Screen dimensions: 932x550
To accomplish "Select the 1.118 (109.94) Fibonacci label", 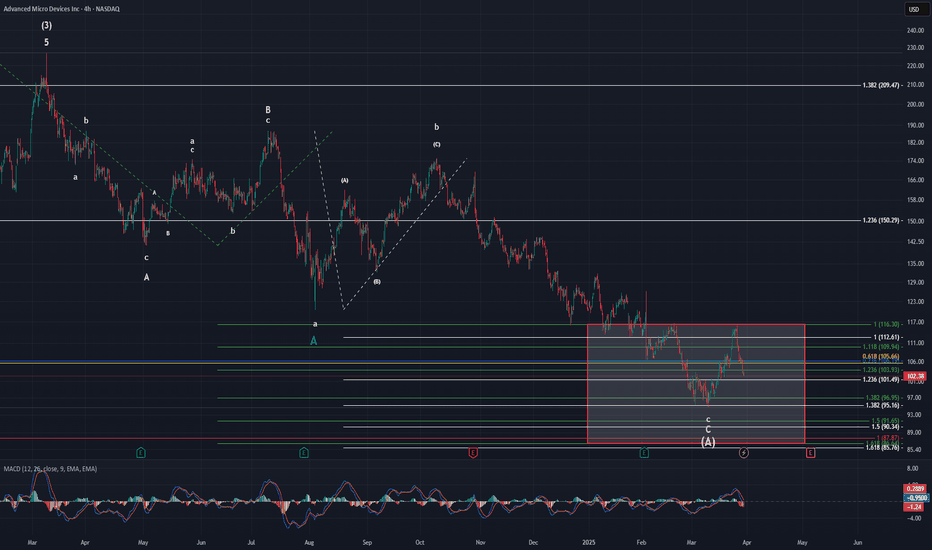I will point(881,347).
